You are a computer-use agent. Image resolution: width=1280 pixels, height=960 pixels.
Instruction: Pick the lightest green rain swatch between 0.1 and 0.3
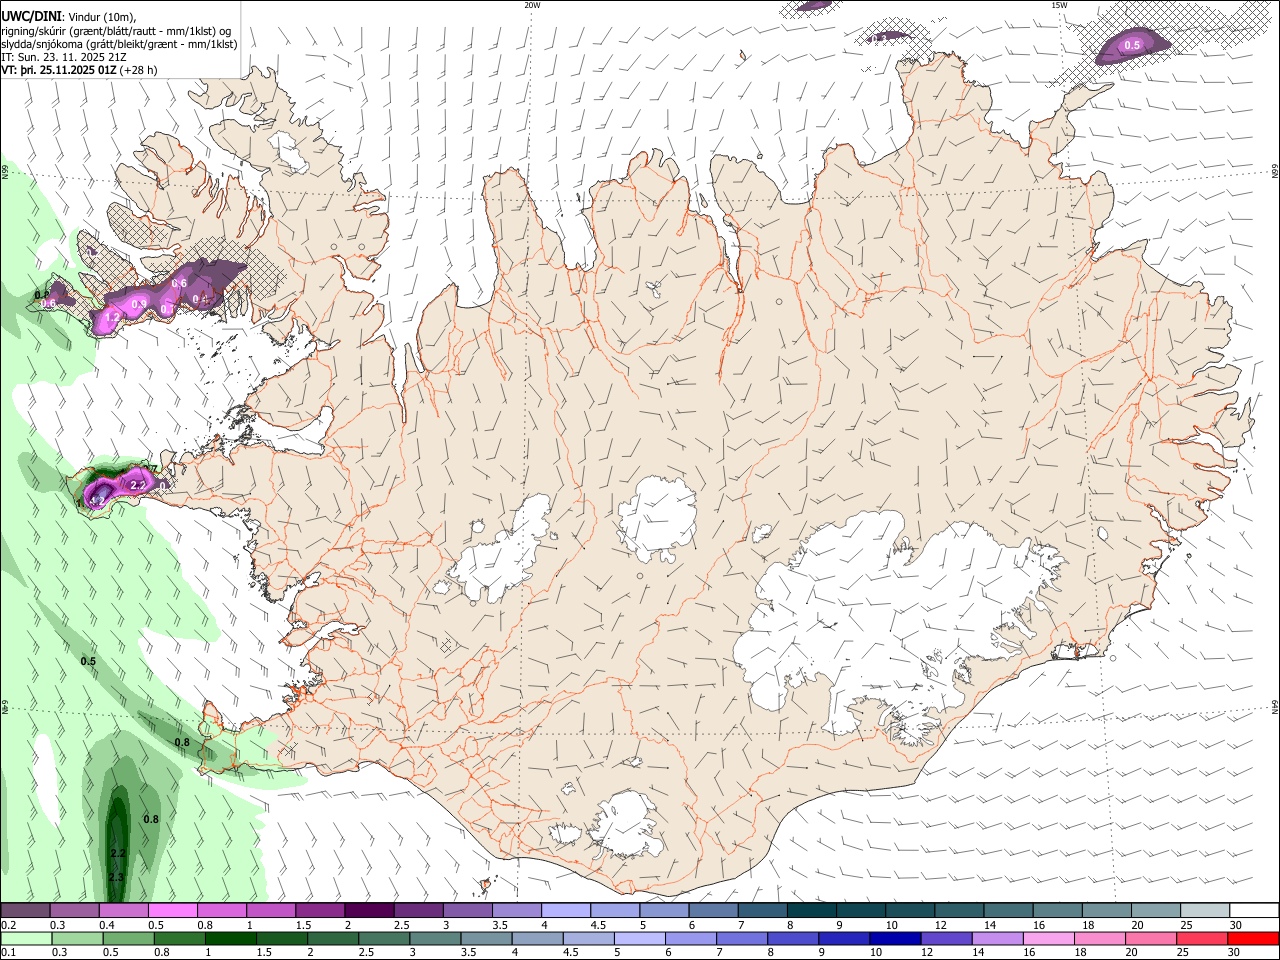click(x=25, y=938)
